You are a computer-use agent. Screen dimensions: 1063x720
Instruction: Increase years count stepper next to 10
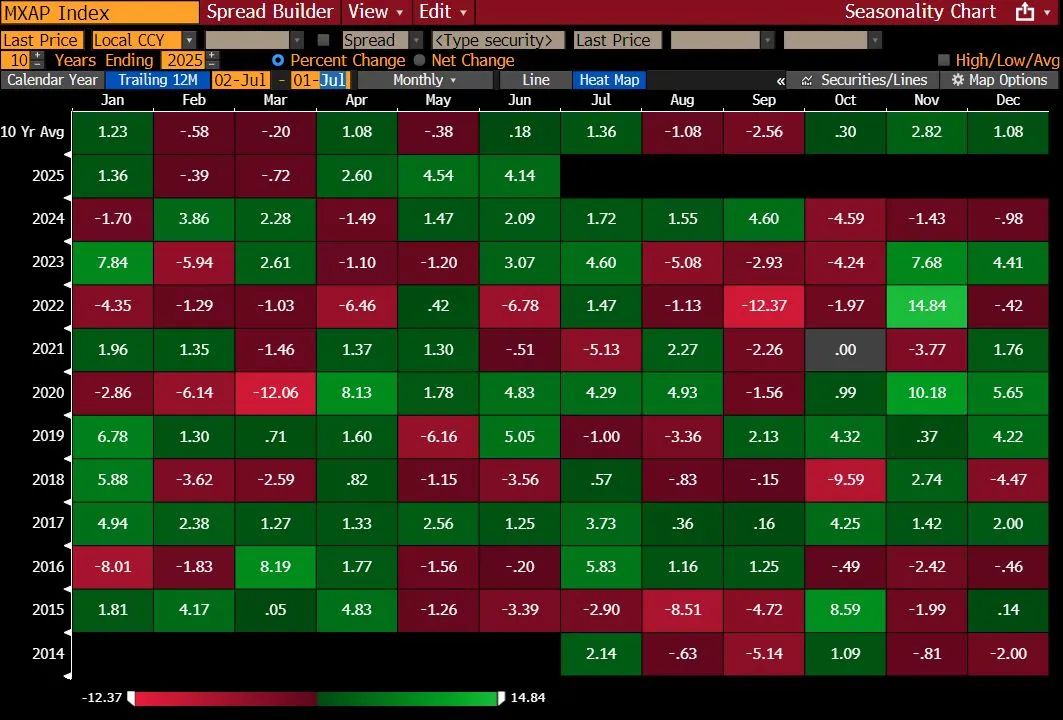(x=37, y=56)
